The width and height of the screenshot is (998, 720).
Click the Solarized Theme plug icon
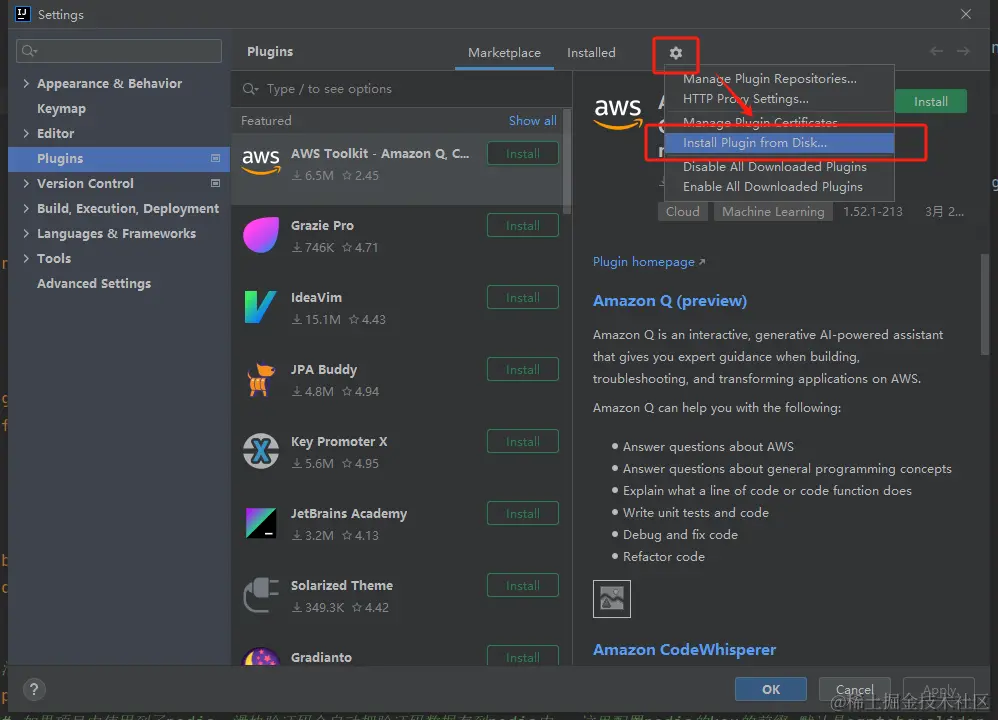click(261, 595)
